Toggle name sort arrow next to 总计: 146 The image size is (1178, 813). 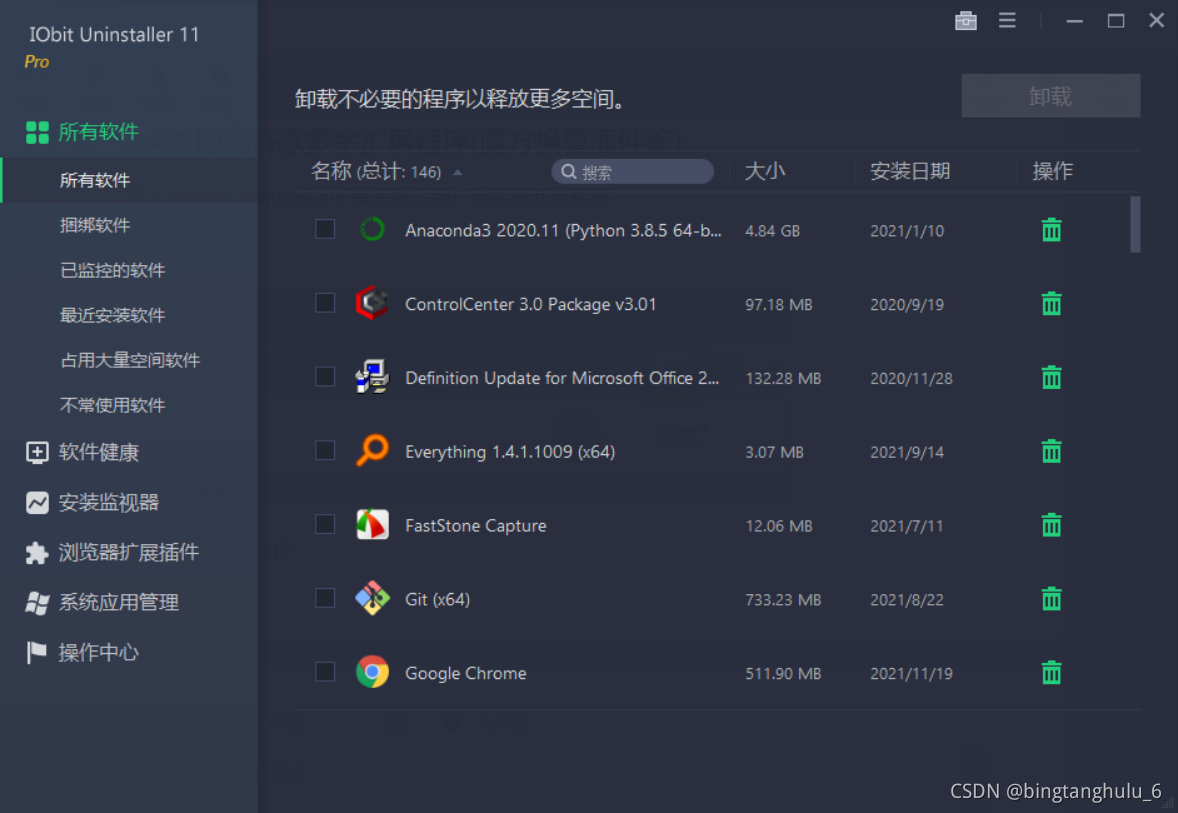tap(458, 173)
